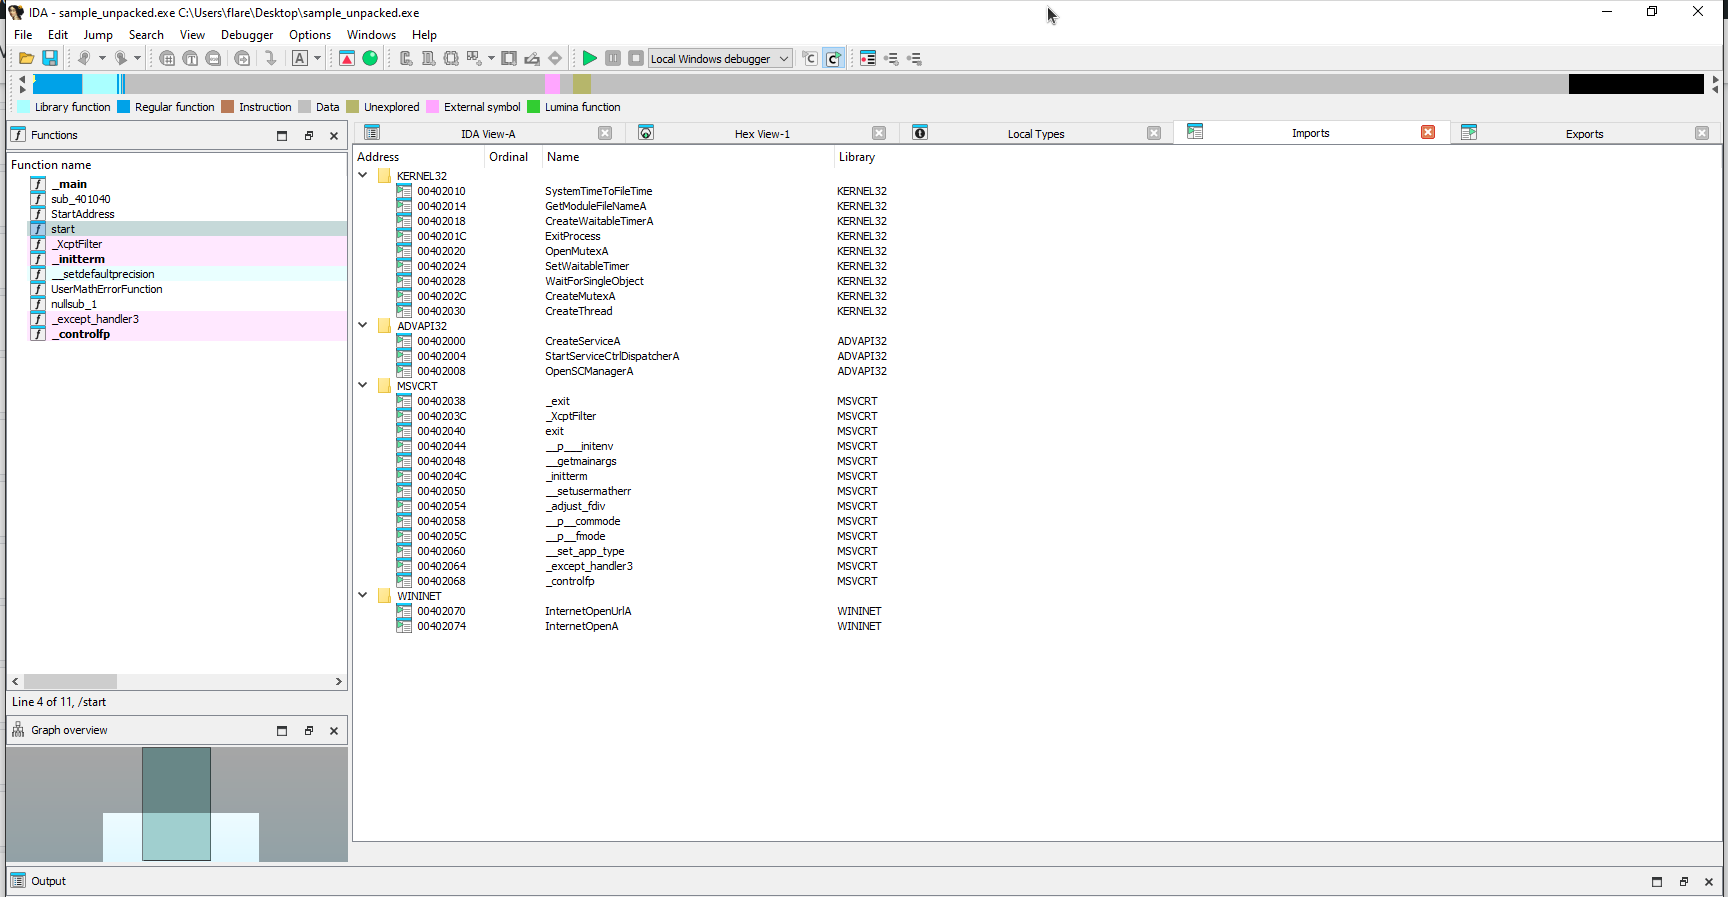Click the Function name column header
The height and width of the screenshot is (897, 1728).
(177, 165)
